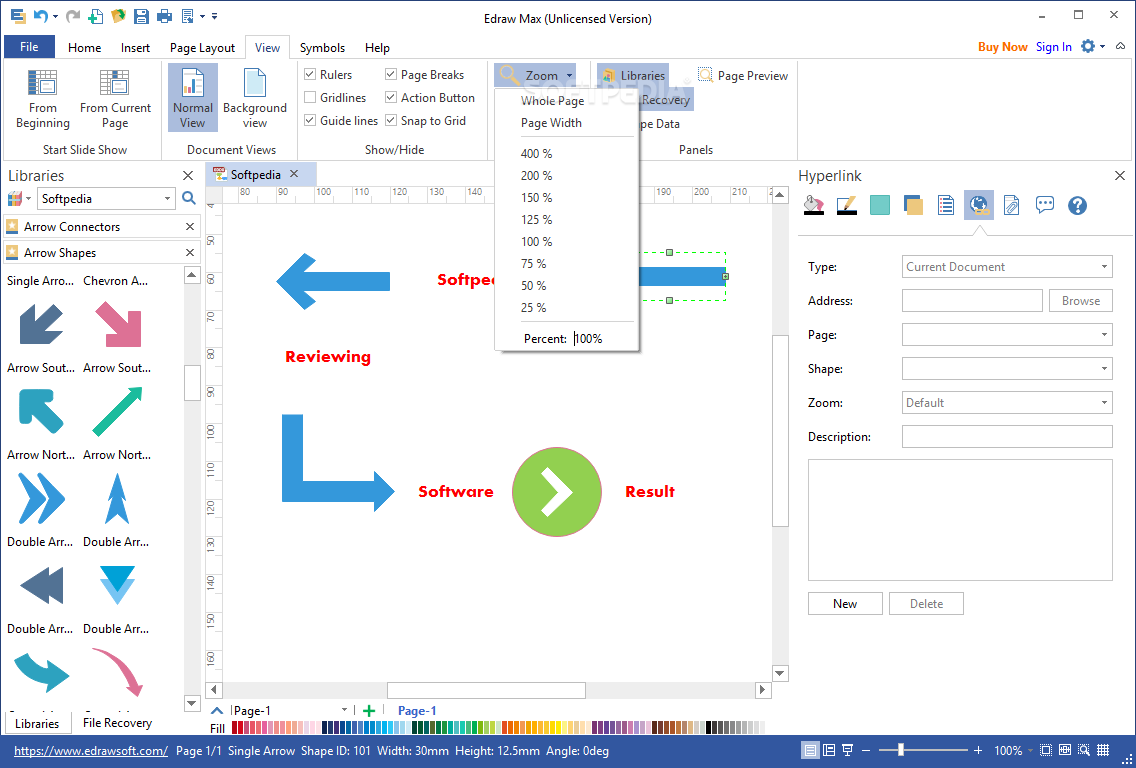Enable the Gridlines checkbox

(x=310, y=97)
